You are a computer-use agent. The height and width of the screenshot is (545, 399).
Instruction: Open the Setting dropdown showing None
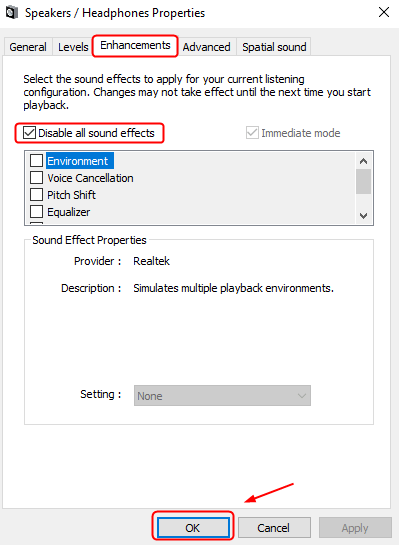[x=222, y=396]
